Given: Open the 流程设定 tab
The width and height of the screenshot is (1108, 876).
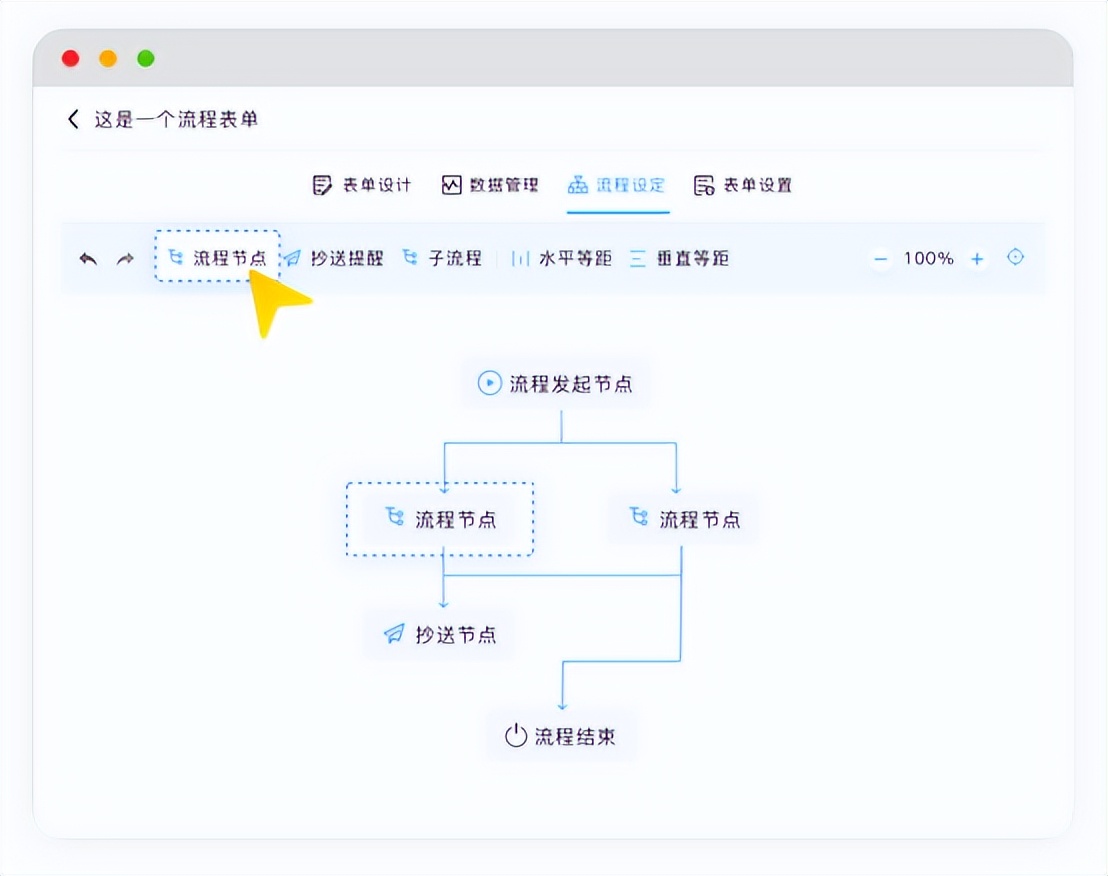Looking at the screenshot, I should (618, 184).
